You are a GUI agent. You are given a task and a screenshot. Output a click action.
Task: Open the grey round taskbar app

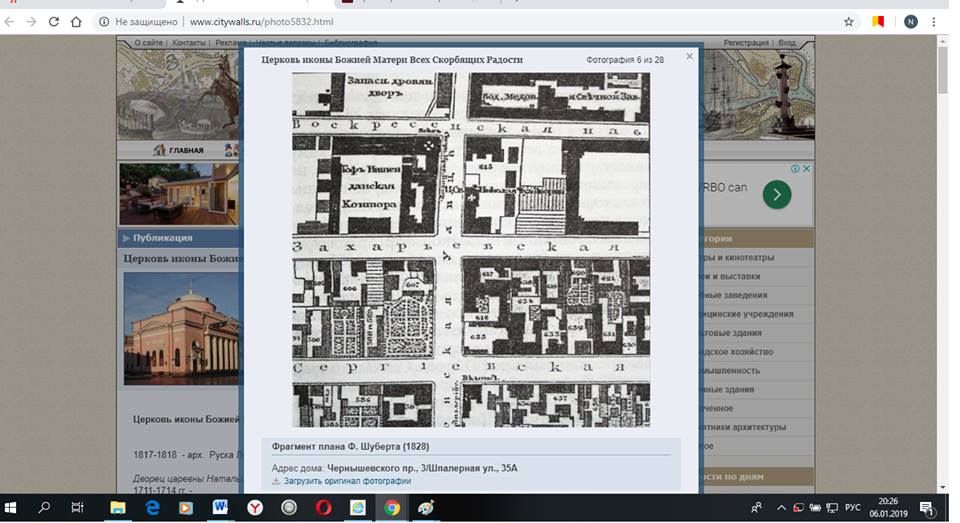pos(289,508)
